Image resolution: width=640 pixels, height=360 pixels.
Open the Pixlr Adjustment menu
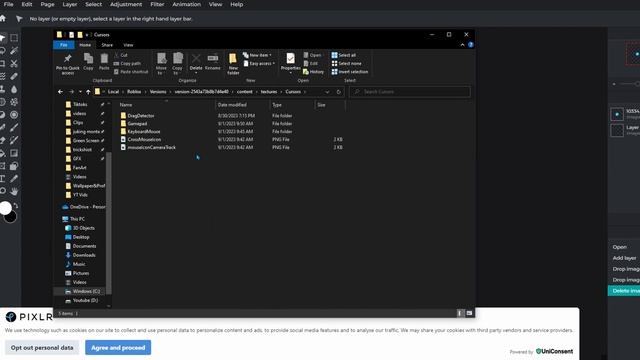coord(126,4)
